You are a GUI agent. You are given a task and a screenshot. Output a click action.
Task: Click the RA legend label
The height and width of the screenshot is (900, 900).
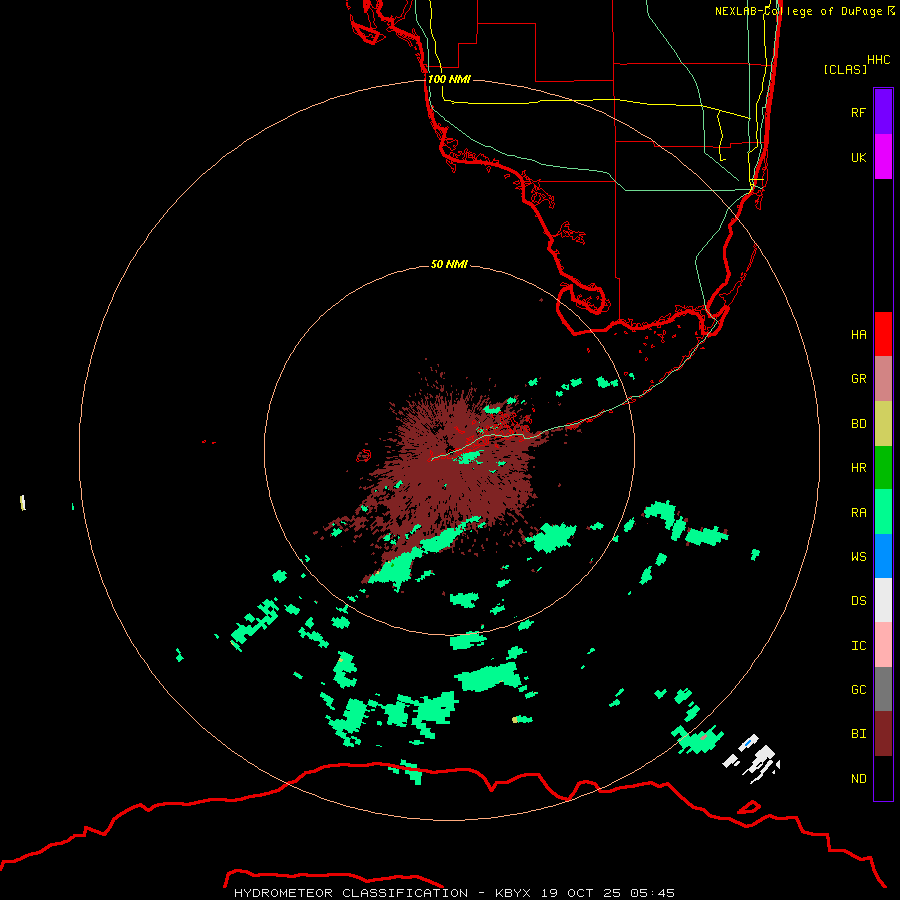pos(858,513)
